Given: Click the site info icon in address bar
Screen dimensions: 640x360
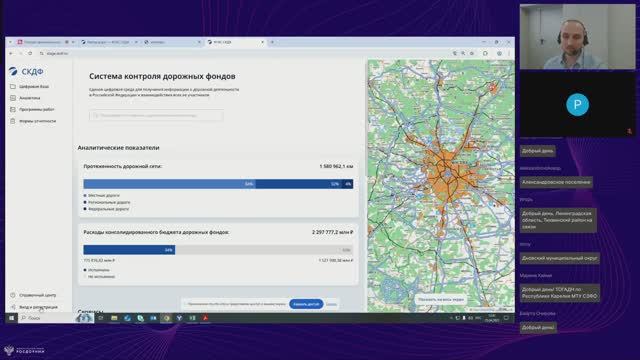Looking at the screenshot, I should click(41, 53).
